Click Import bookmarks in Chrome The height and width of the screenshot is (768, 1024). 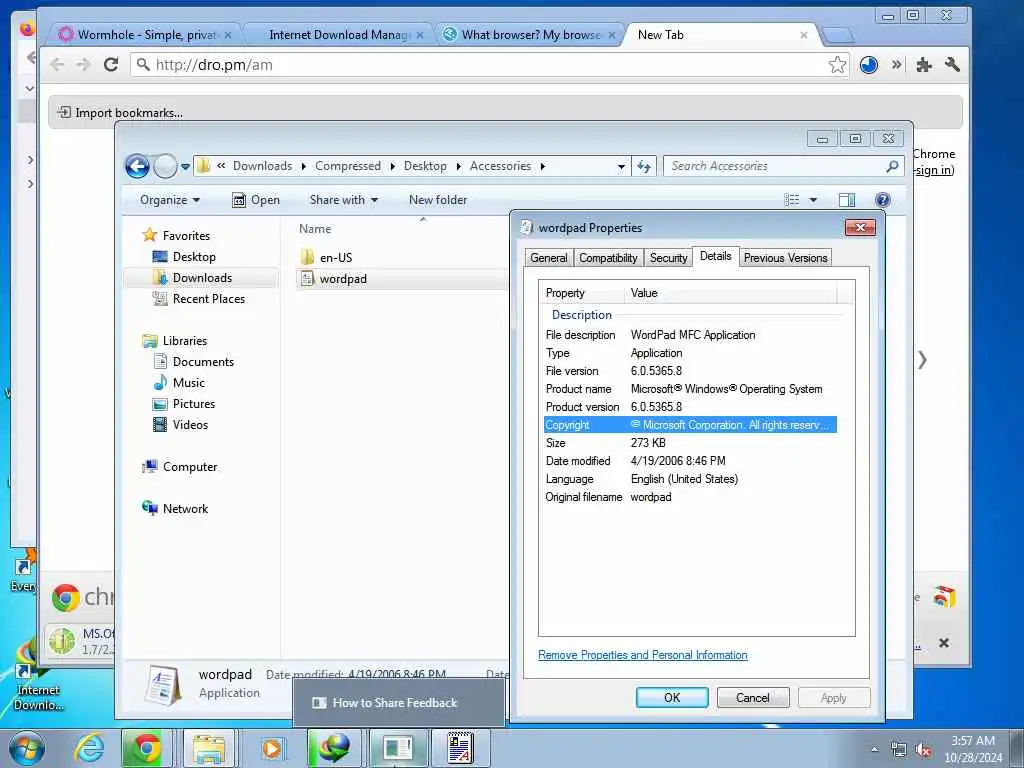point(121,112)
